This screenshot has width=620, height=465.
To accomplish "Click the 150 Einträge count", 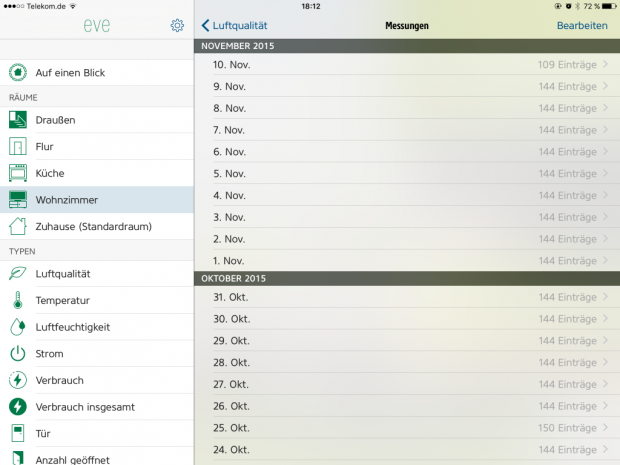I will click(567, 428).
